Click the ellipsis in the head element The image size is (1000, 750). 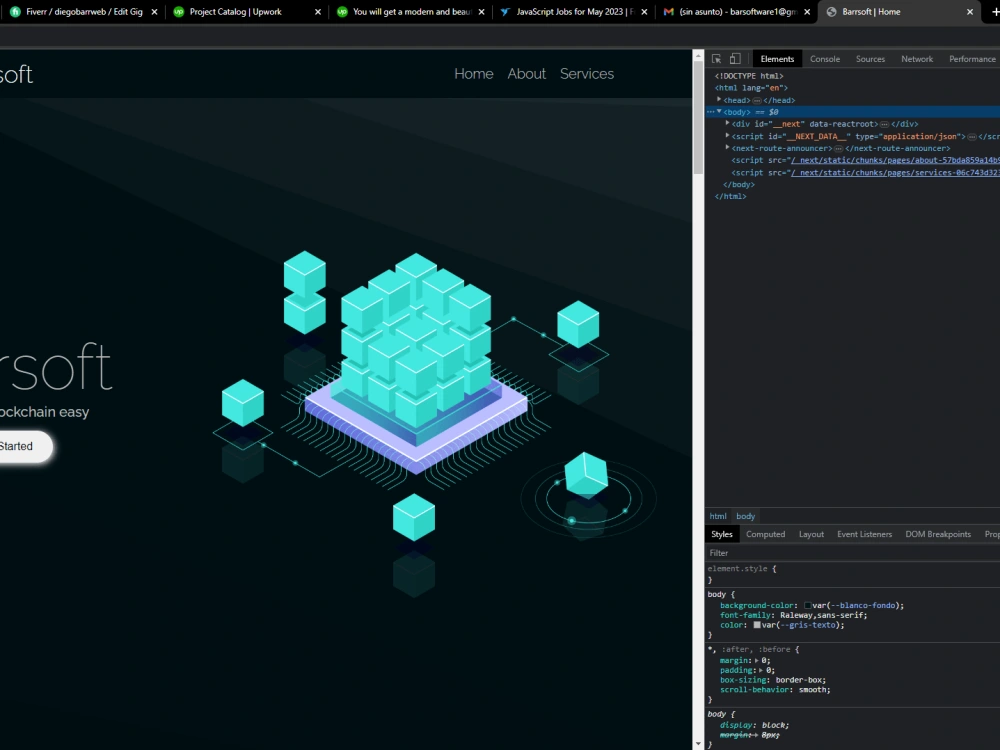pyautogui.click(x=757, y=101)
